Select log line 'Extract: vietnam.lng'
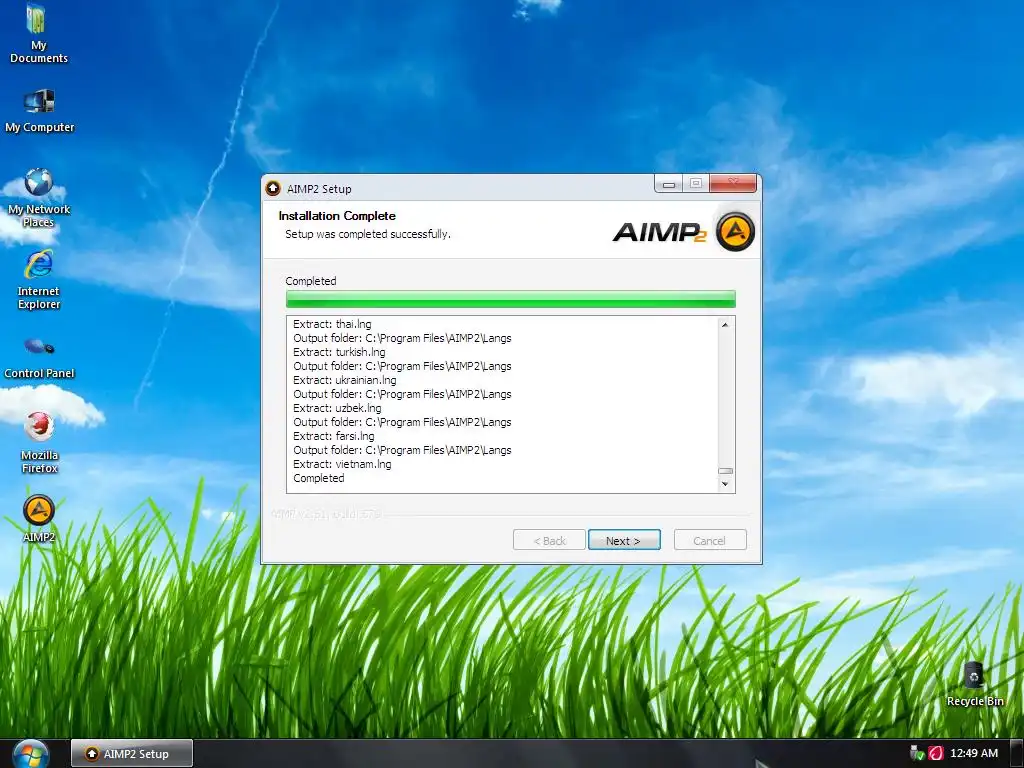The height and width of the screenshot is (768, 1024). click(342, 464)
